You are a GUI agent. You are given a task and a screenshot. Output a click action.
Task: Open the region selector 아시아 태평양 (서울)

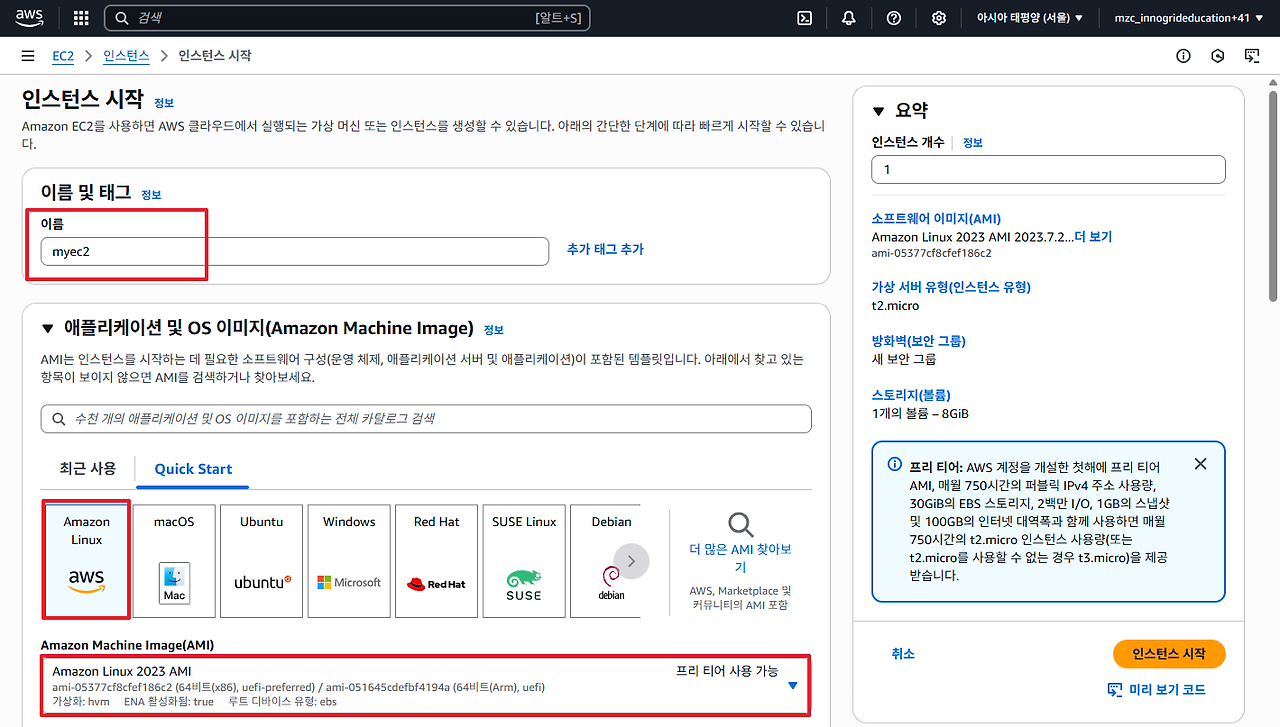[1029, 18]
